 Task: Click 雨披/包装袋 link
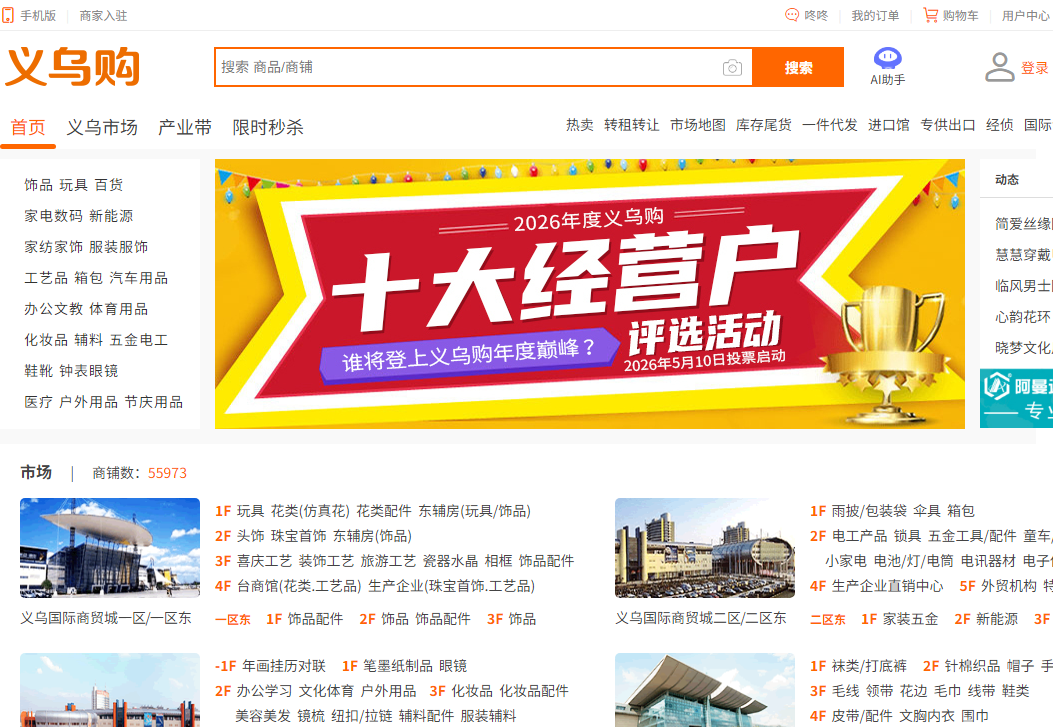pos(868,511)
